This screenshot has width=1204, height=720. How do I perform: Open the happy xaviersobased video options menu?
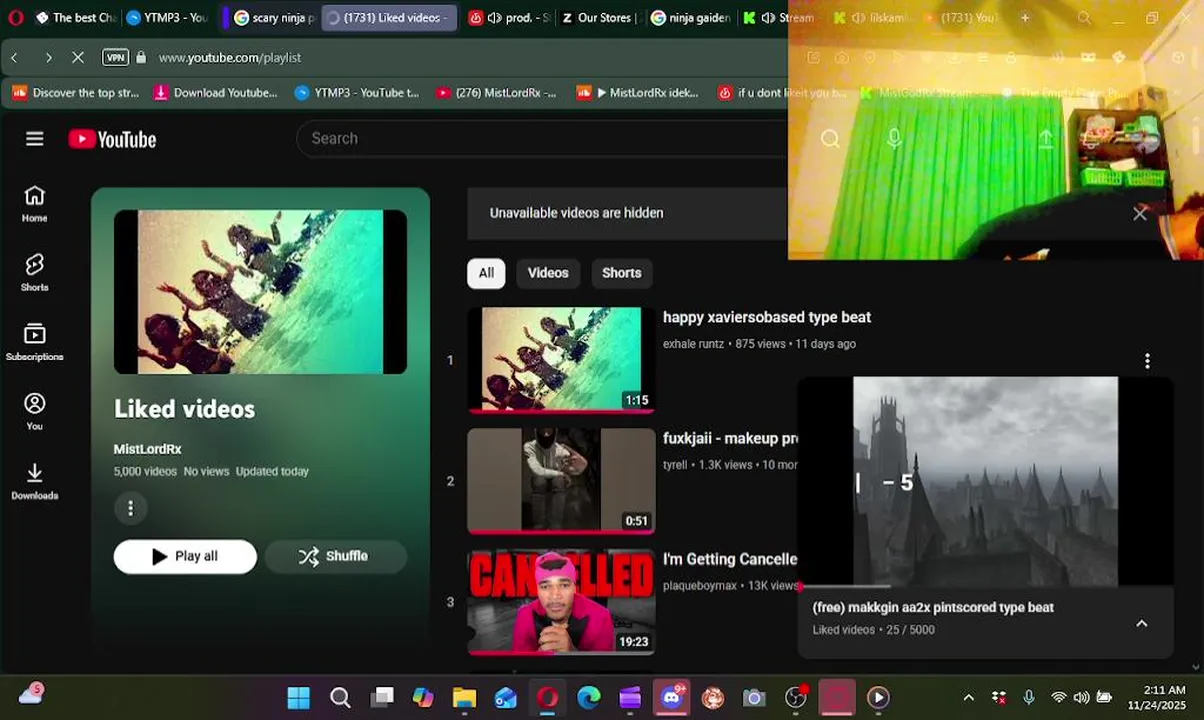click(x=1147, y=360)
